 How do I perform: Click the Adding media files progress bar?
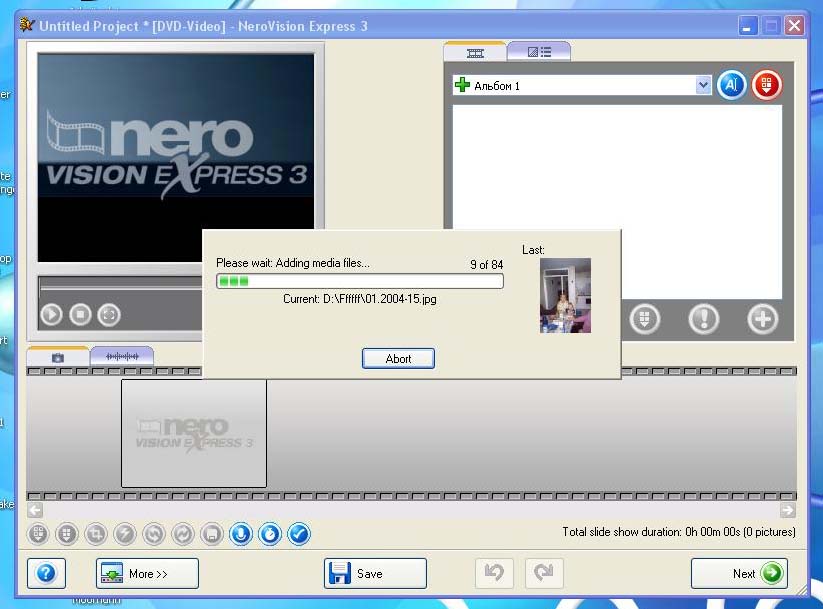tap(360, 281)
